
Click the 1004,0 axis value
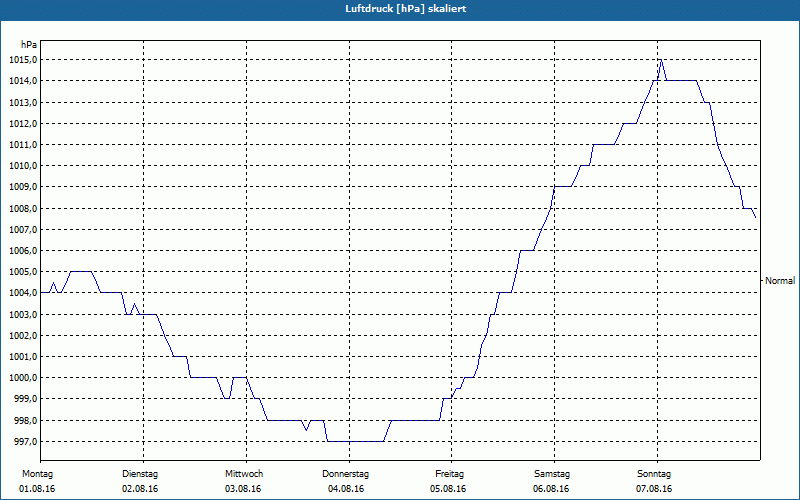[23, 293]
